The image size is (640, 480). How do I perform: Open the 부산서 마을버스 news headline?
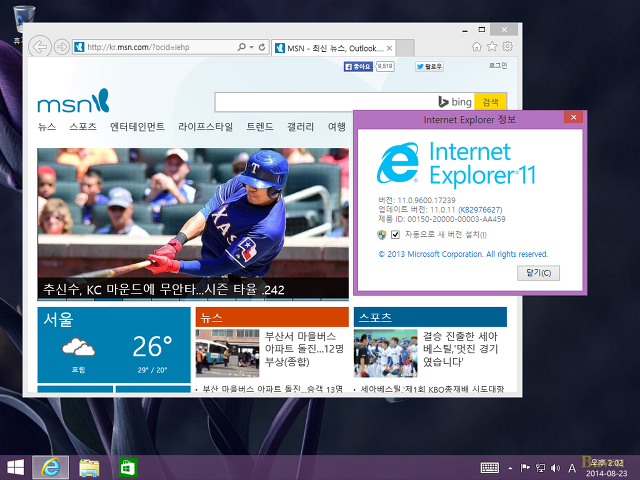pos(304,349)
